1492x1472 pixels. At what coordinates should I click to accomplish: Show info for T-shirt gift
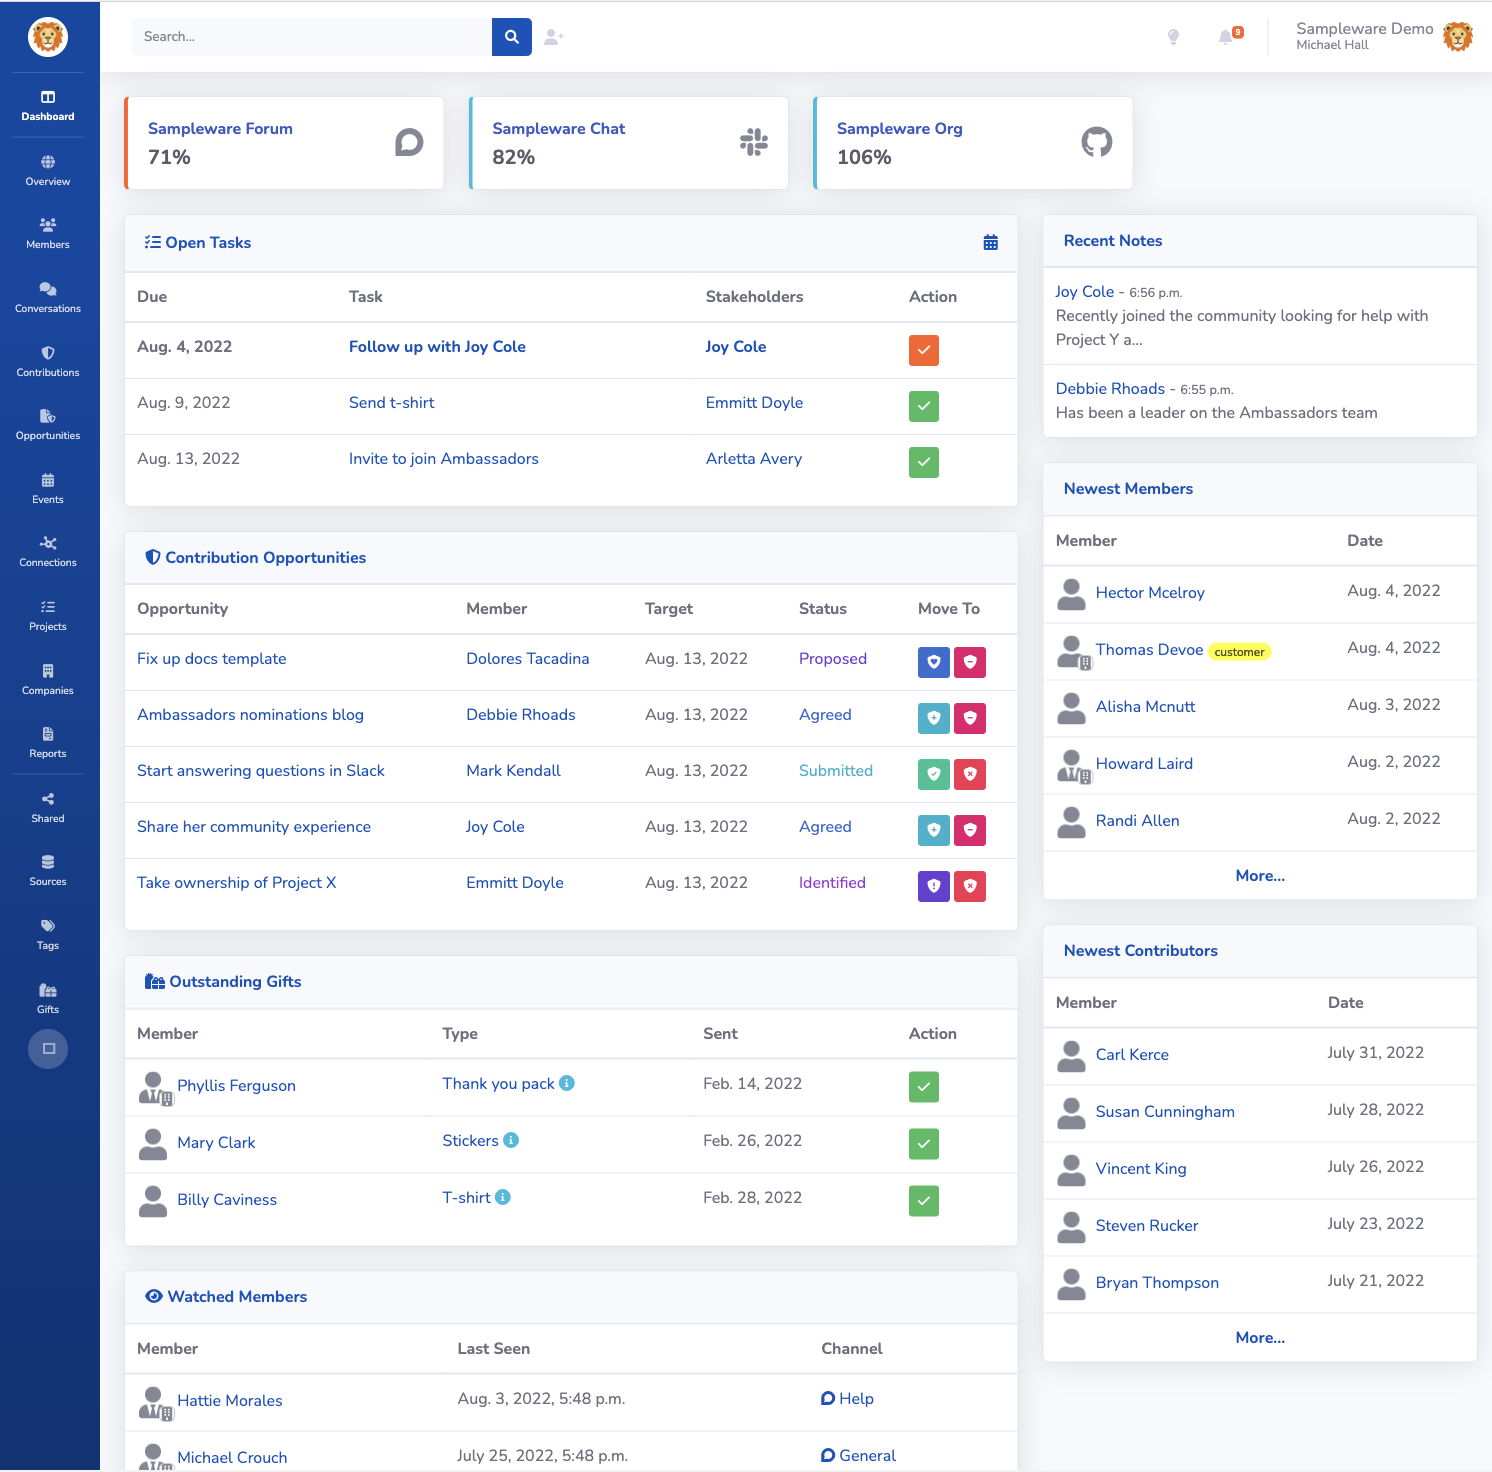(x=503, y=1197)
